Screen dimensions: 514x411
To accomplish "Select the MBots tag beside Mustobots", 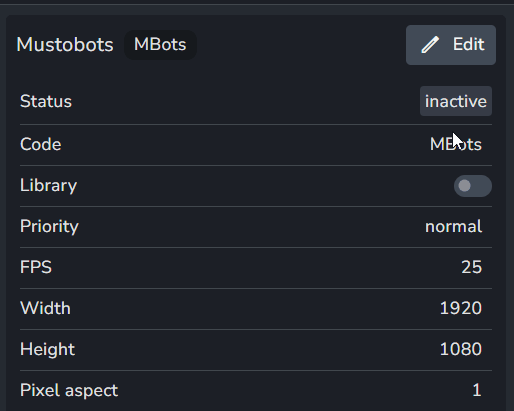I will pyautogui.click(x=160, y=45).
